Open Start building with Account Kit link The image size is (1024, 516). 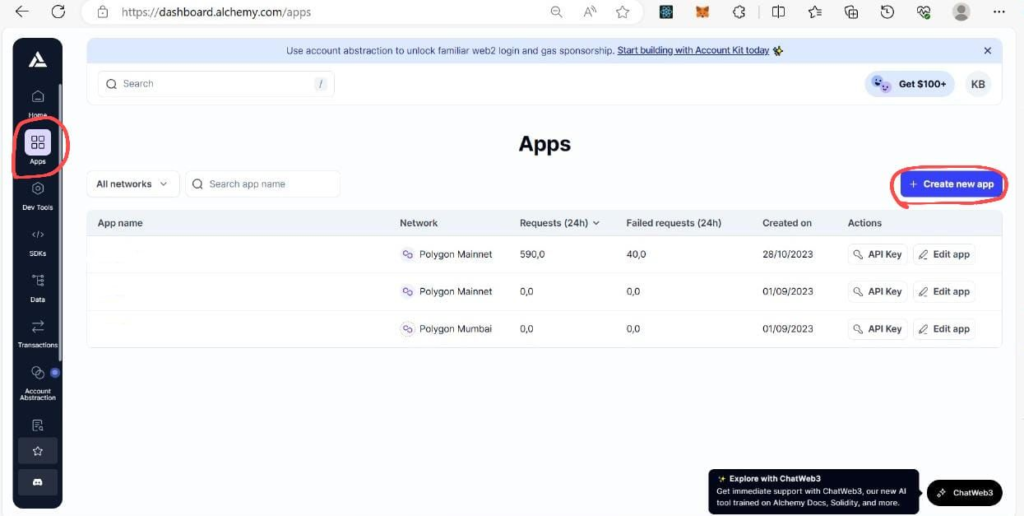pos(693,50)
